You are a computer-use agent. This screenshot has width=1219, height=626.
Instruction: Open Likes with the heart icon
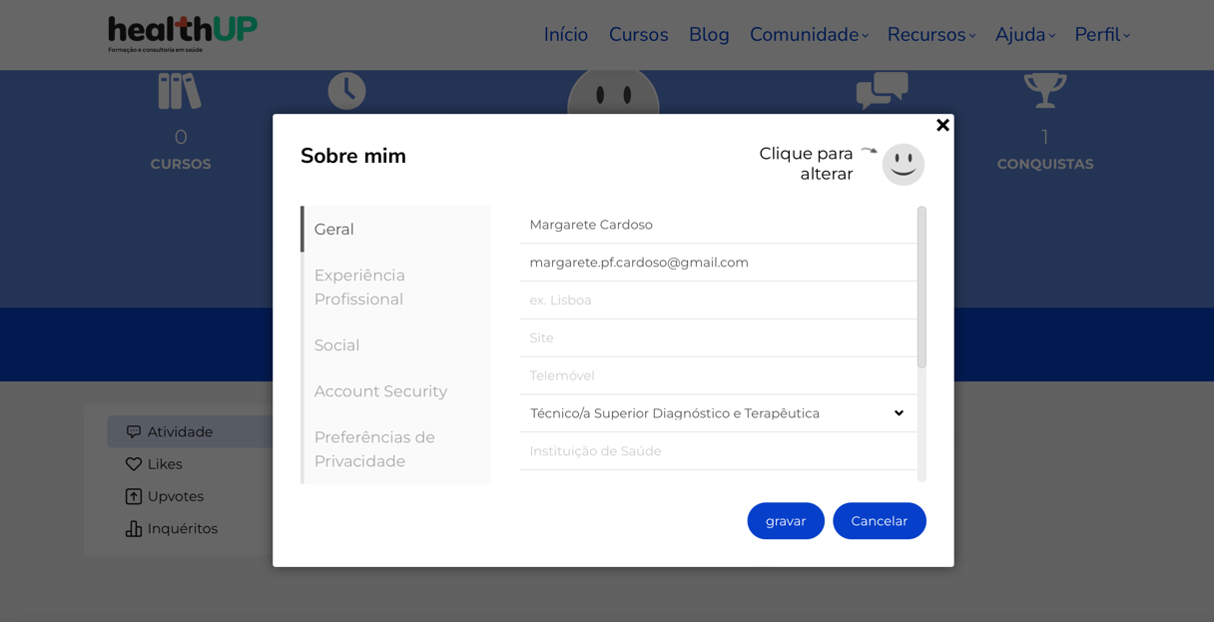tap(134, 466)
